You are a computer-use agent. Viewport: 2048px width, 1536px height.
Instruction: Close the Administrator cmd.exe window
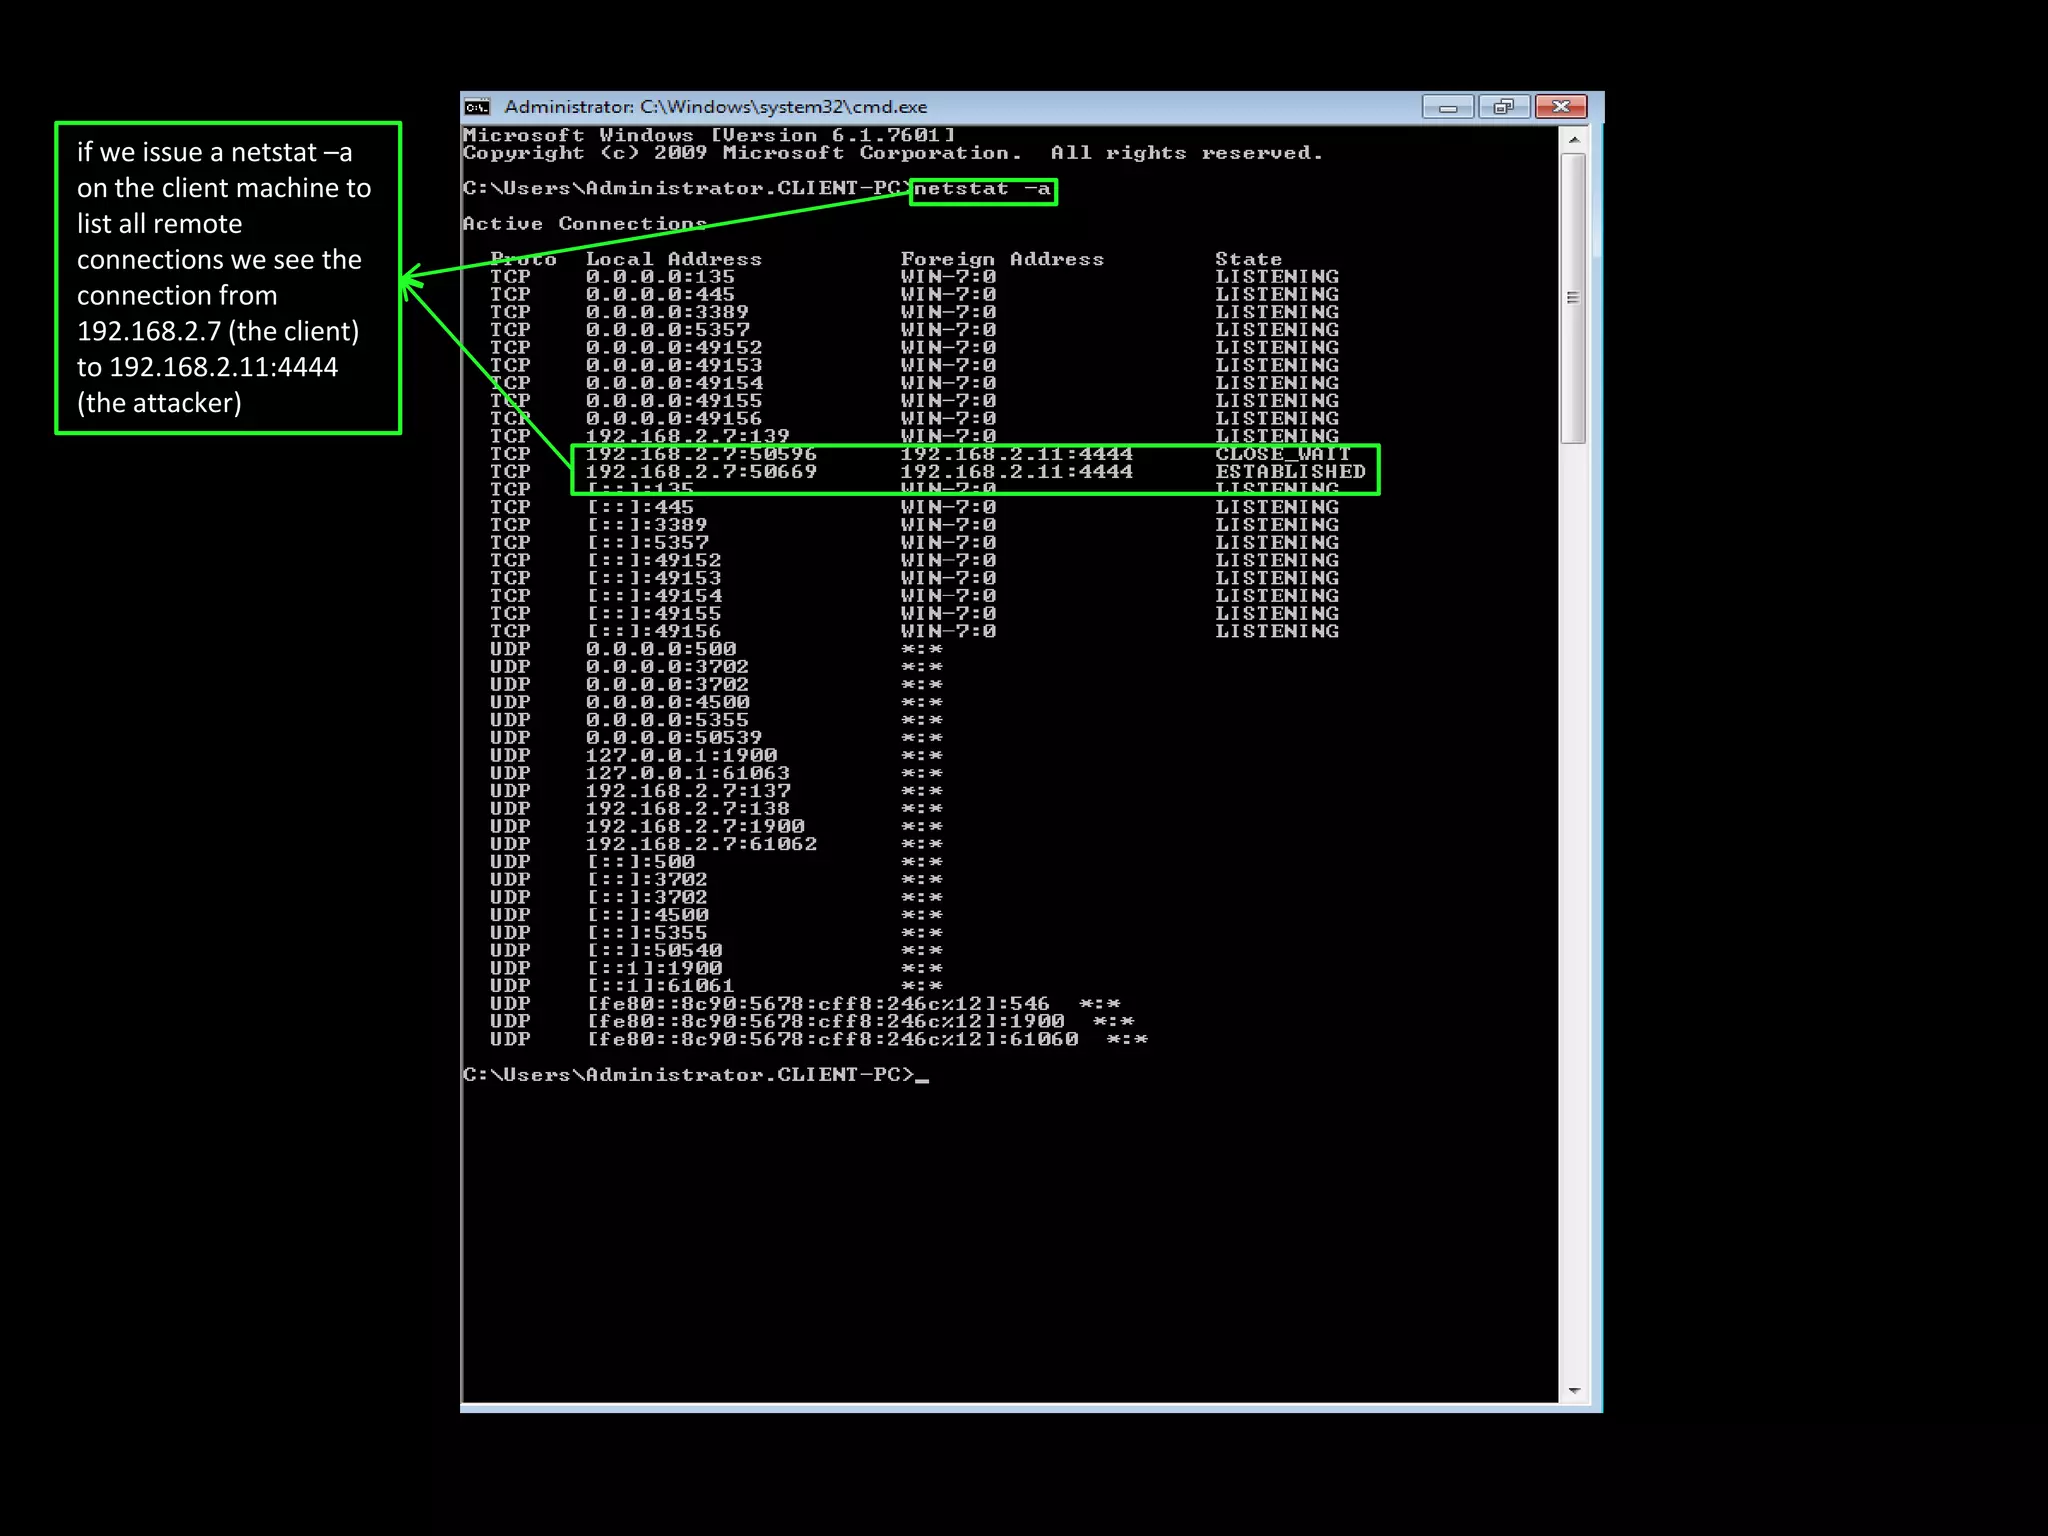(1561, 107)
